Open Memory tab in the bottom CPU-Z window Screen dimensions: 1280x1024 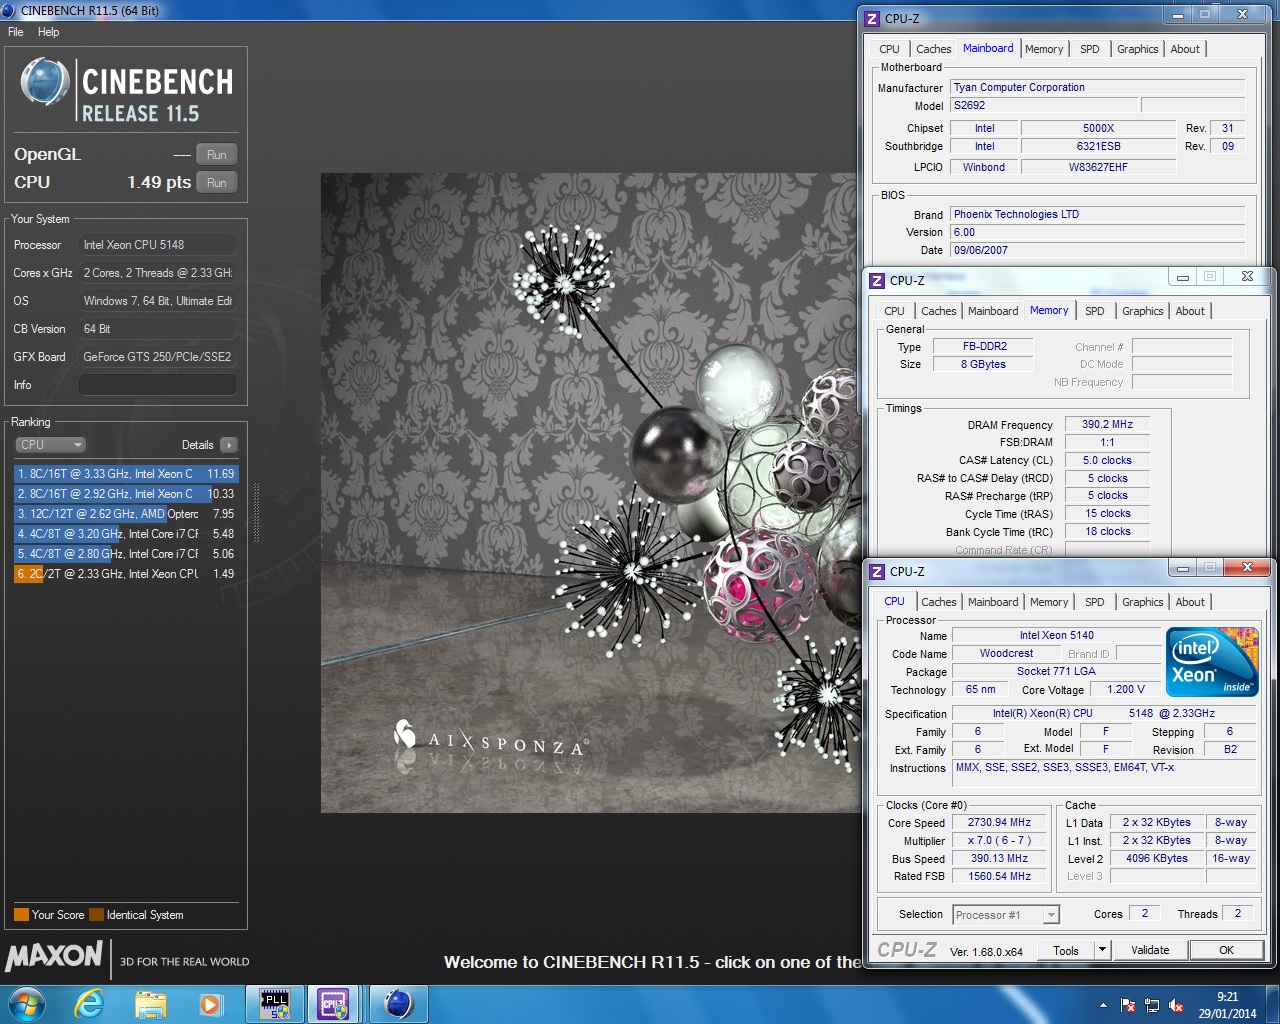coord(1049,602)
